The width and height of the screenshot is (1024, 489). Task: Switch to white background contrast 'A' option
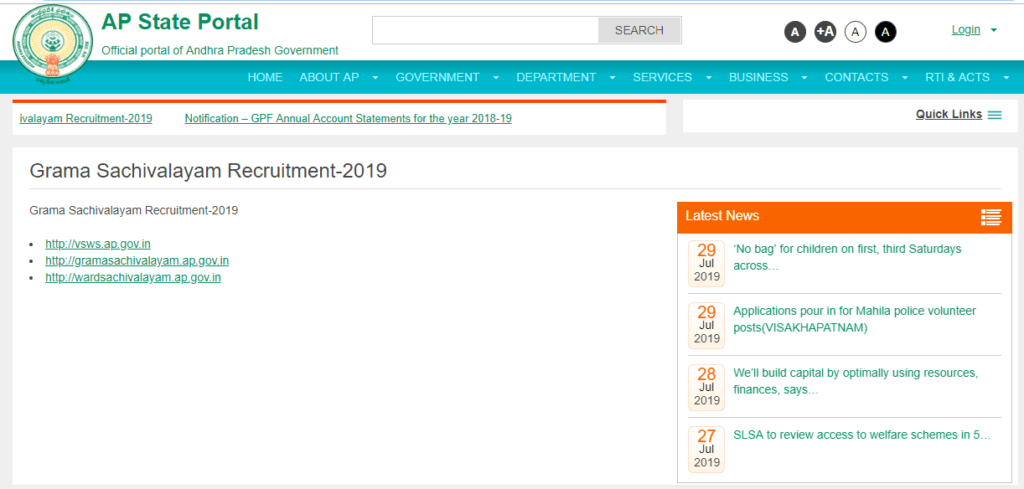(855, 32)
